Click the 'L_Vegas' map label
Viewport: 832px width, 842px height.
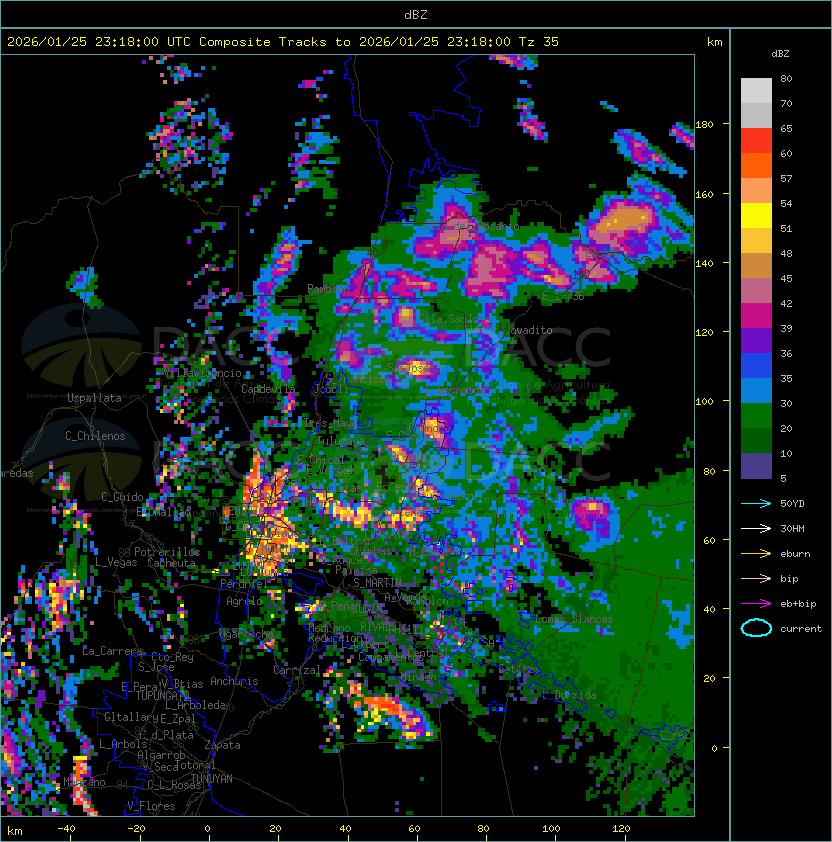coord(116,562)
